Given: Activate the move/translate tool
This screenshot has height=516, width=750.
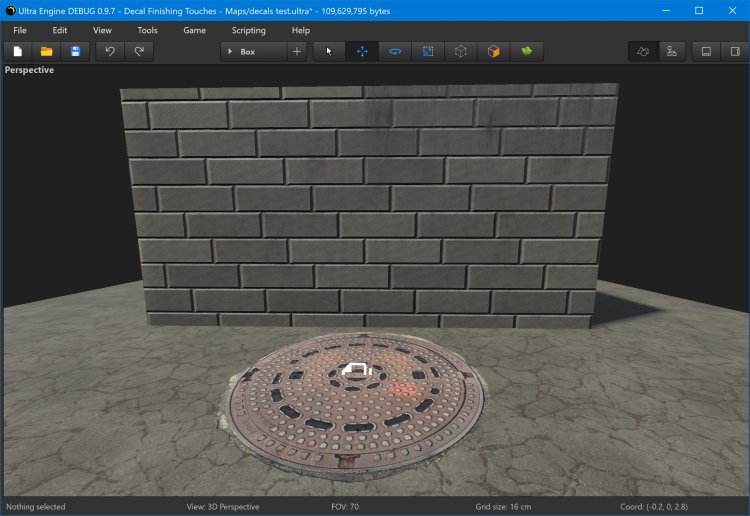Looking at the screenshot, I should coord(362,51).
